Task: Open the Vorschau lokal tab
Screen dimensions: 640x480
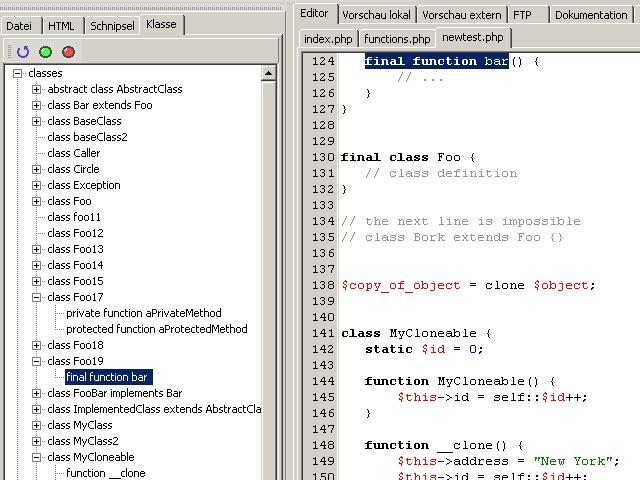Action: click(374, 15)
